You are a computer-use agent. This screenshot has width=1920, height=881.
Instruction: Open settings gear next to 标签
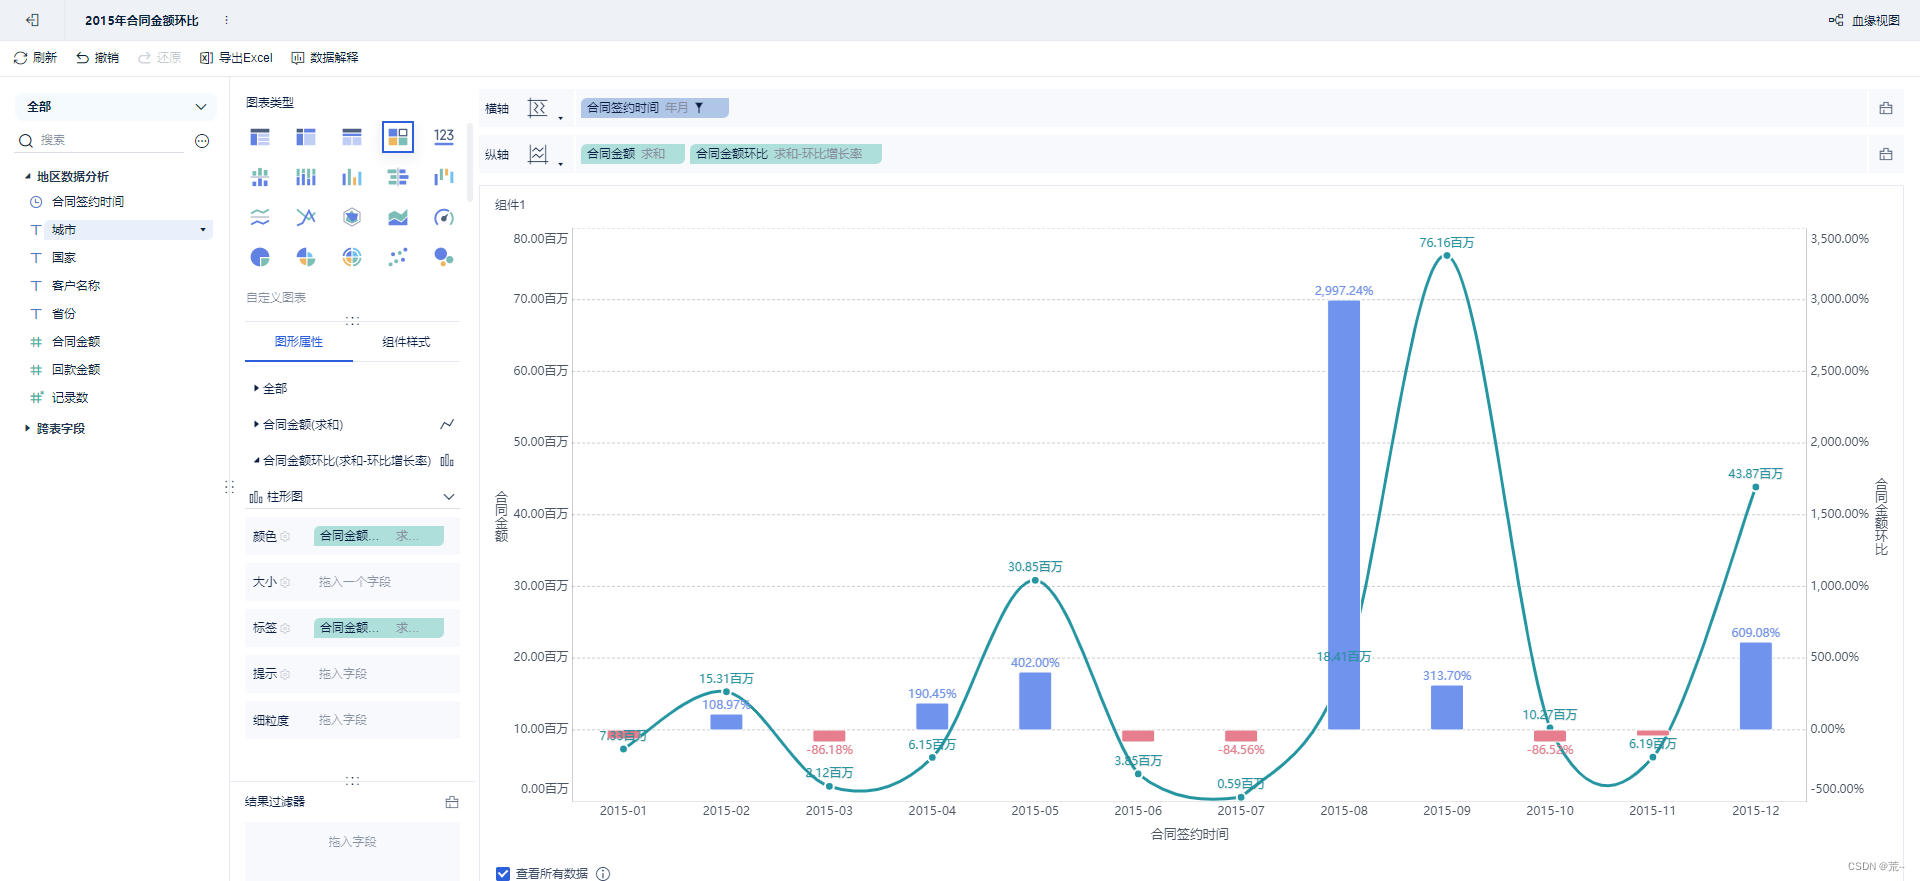point(285,629)
